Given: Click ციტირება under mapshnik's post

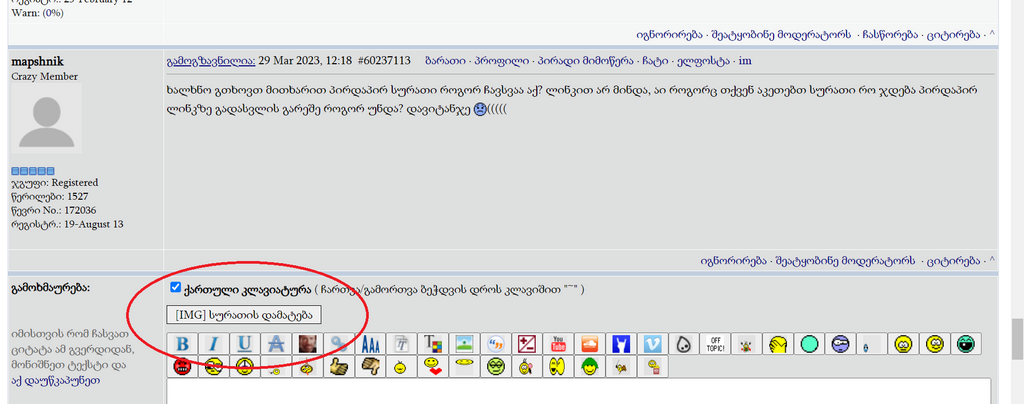Looking at the screenshot, I should click(955, 260).
